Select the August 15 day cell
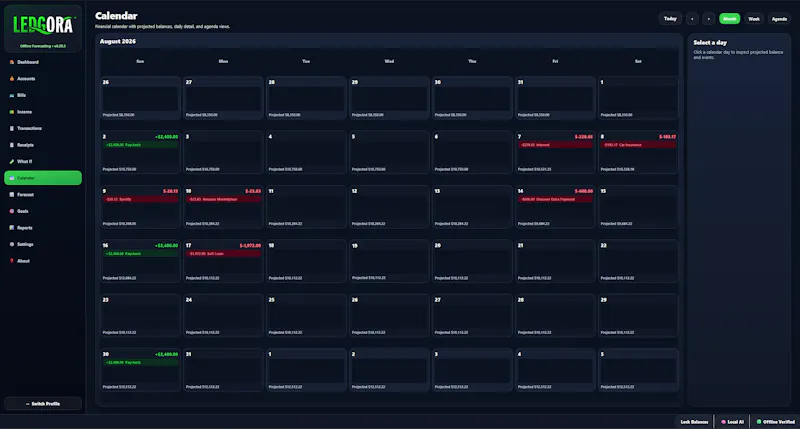Image resolution: width=800 pixels, height=429 pixels. tap(638, 207)
